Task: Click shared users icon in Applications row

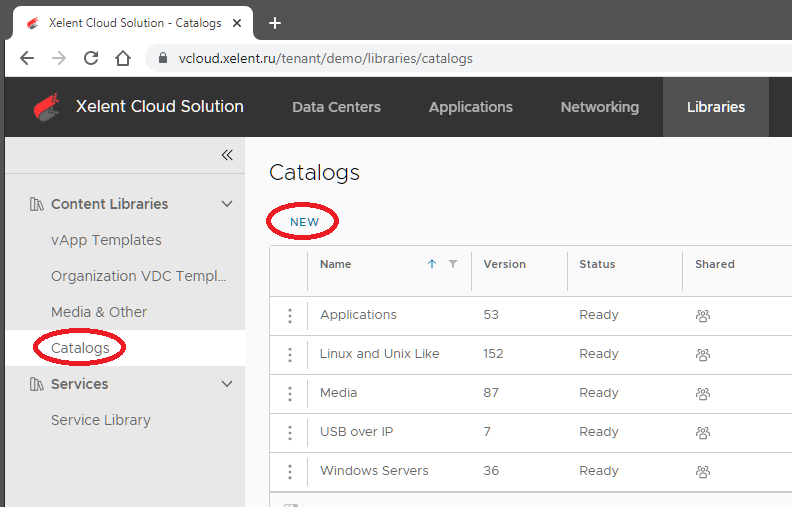Action: click(x=703, y=316)
